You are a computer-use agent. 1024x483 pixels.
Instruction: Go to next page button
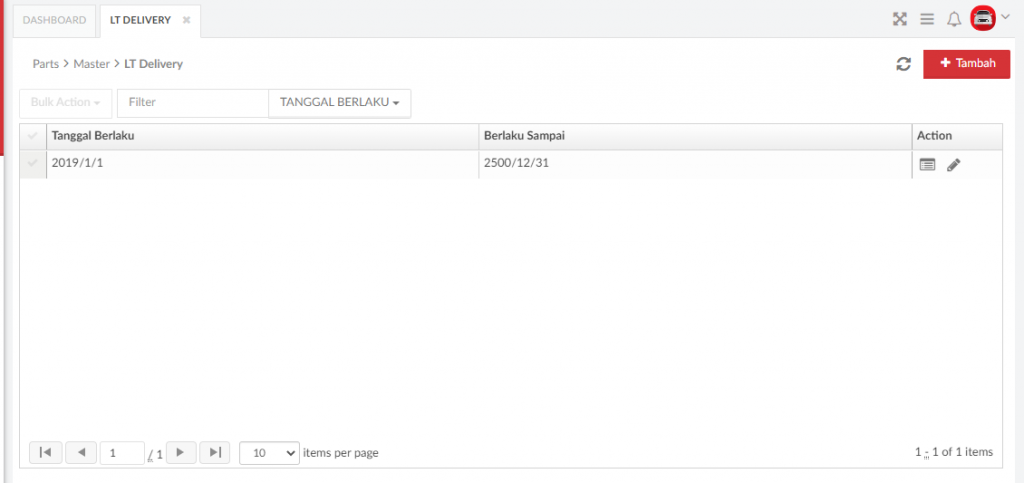point(182,452)
